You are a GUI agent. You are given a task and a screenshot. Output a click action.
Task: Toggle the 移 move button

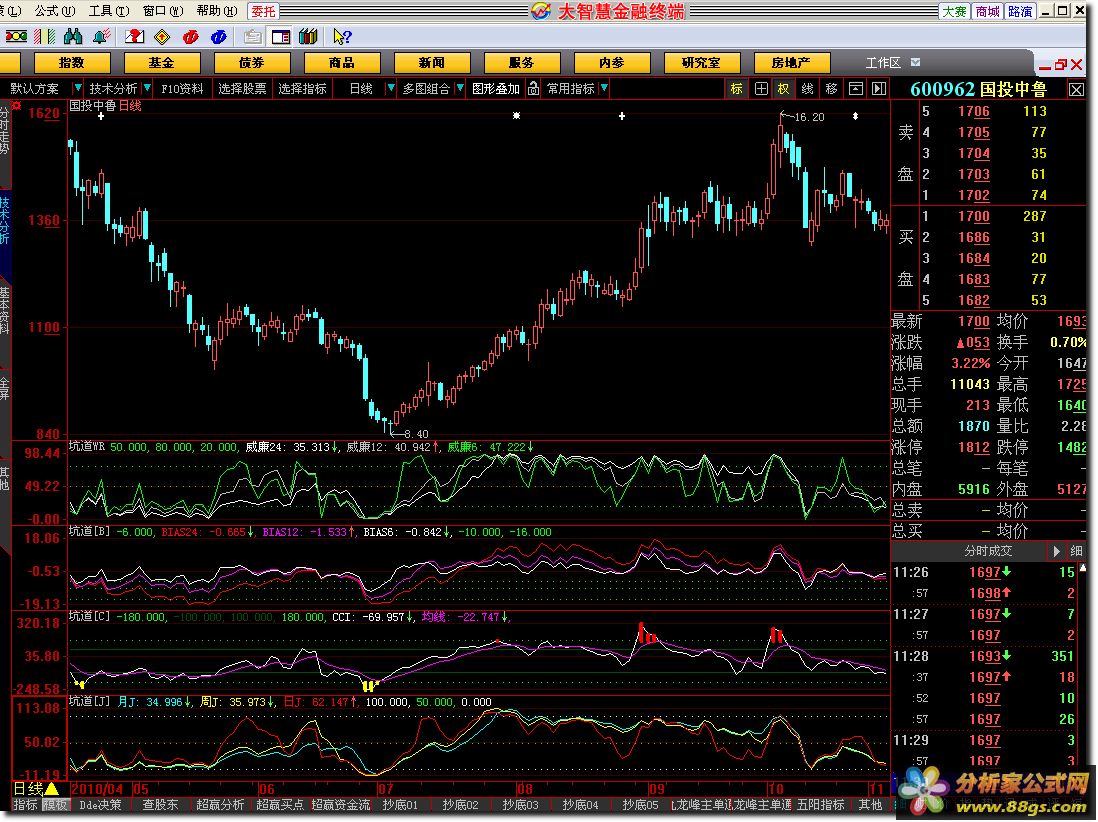831,88
